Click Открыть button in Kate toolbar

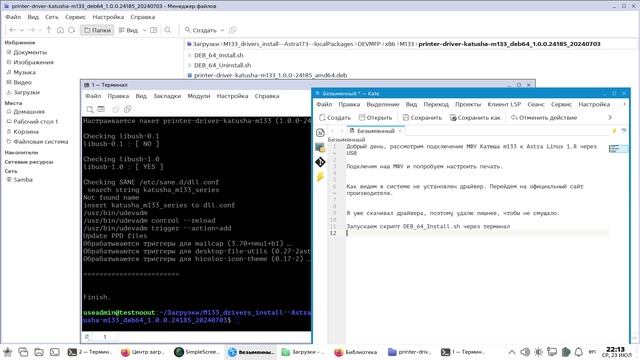tap(376, 118)
